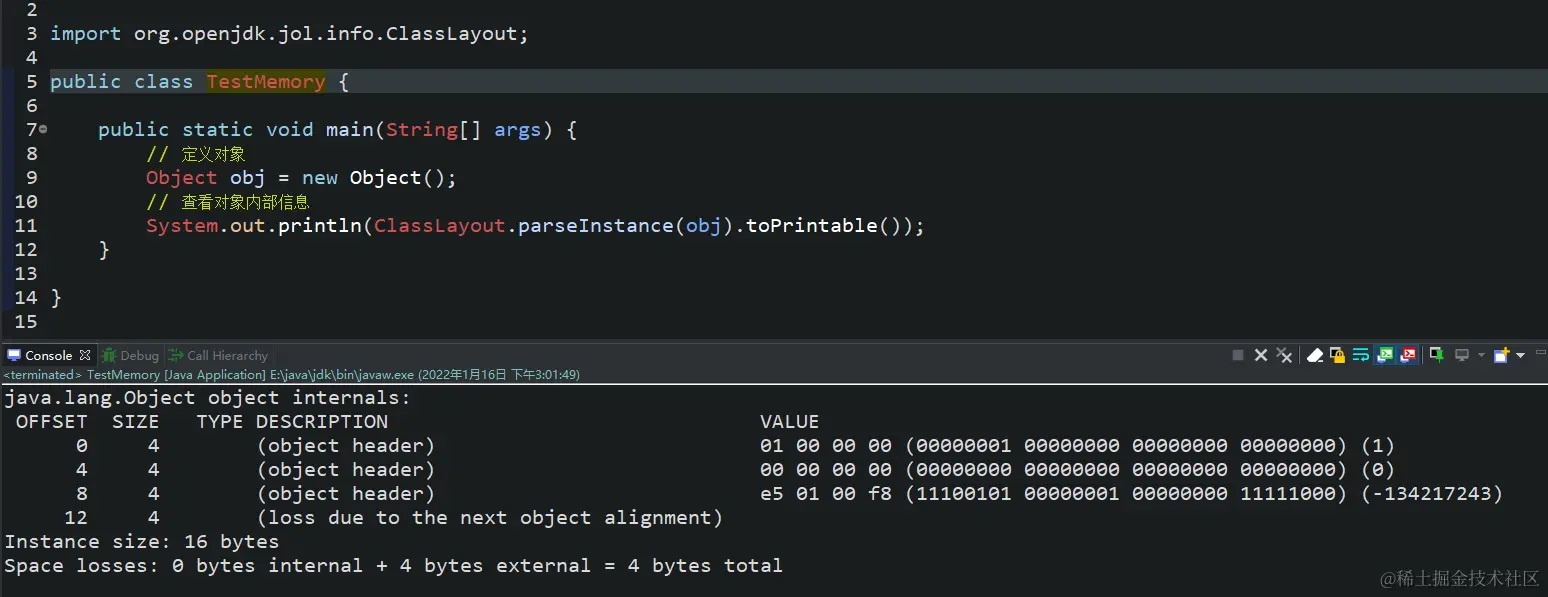This screenshot has width=1548, height=597.
Task: Click 'parseInstance' in line 11
Action: pyautogui.click(x=595, y=226)
